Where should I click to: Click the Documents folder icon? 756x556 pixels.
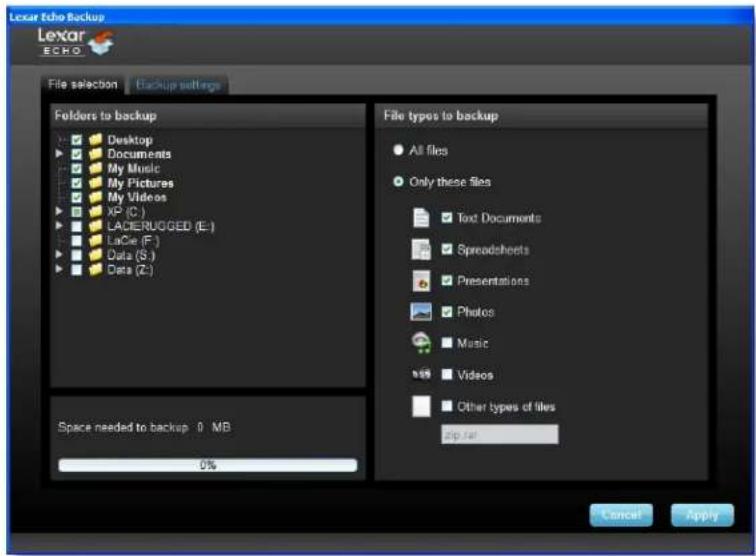pyautogui.click(x=95, y=154)
